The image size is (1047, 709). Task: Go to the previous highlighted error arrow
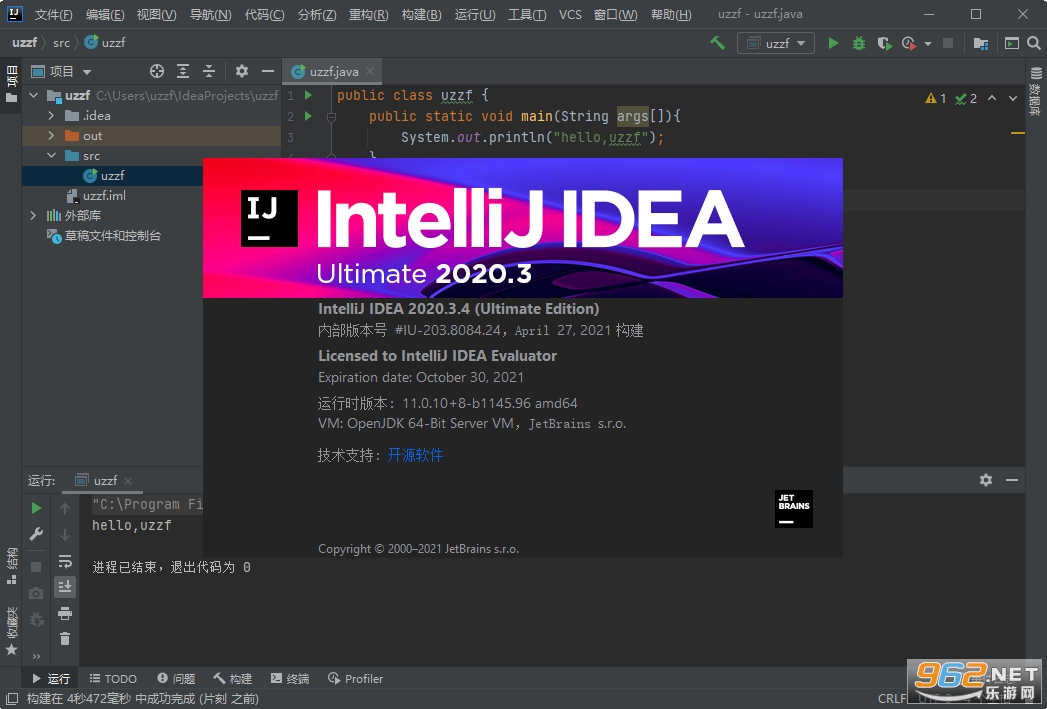[992, 99]
